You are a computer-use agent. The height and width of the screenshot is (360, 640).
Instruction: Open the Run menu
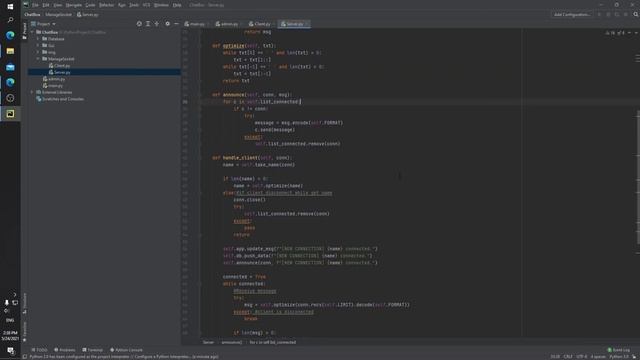(122, 5)
